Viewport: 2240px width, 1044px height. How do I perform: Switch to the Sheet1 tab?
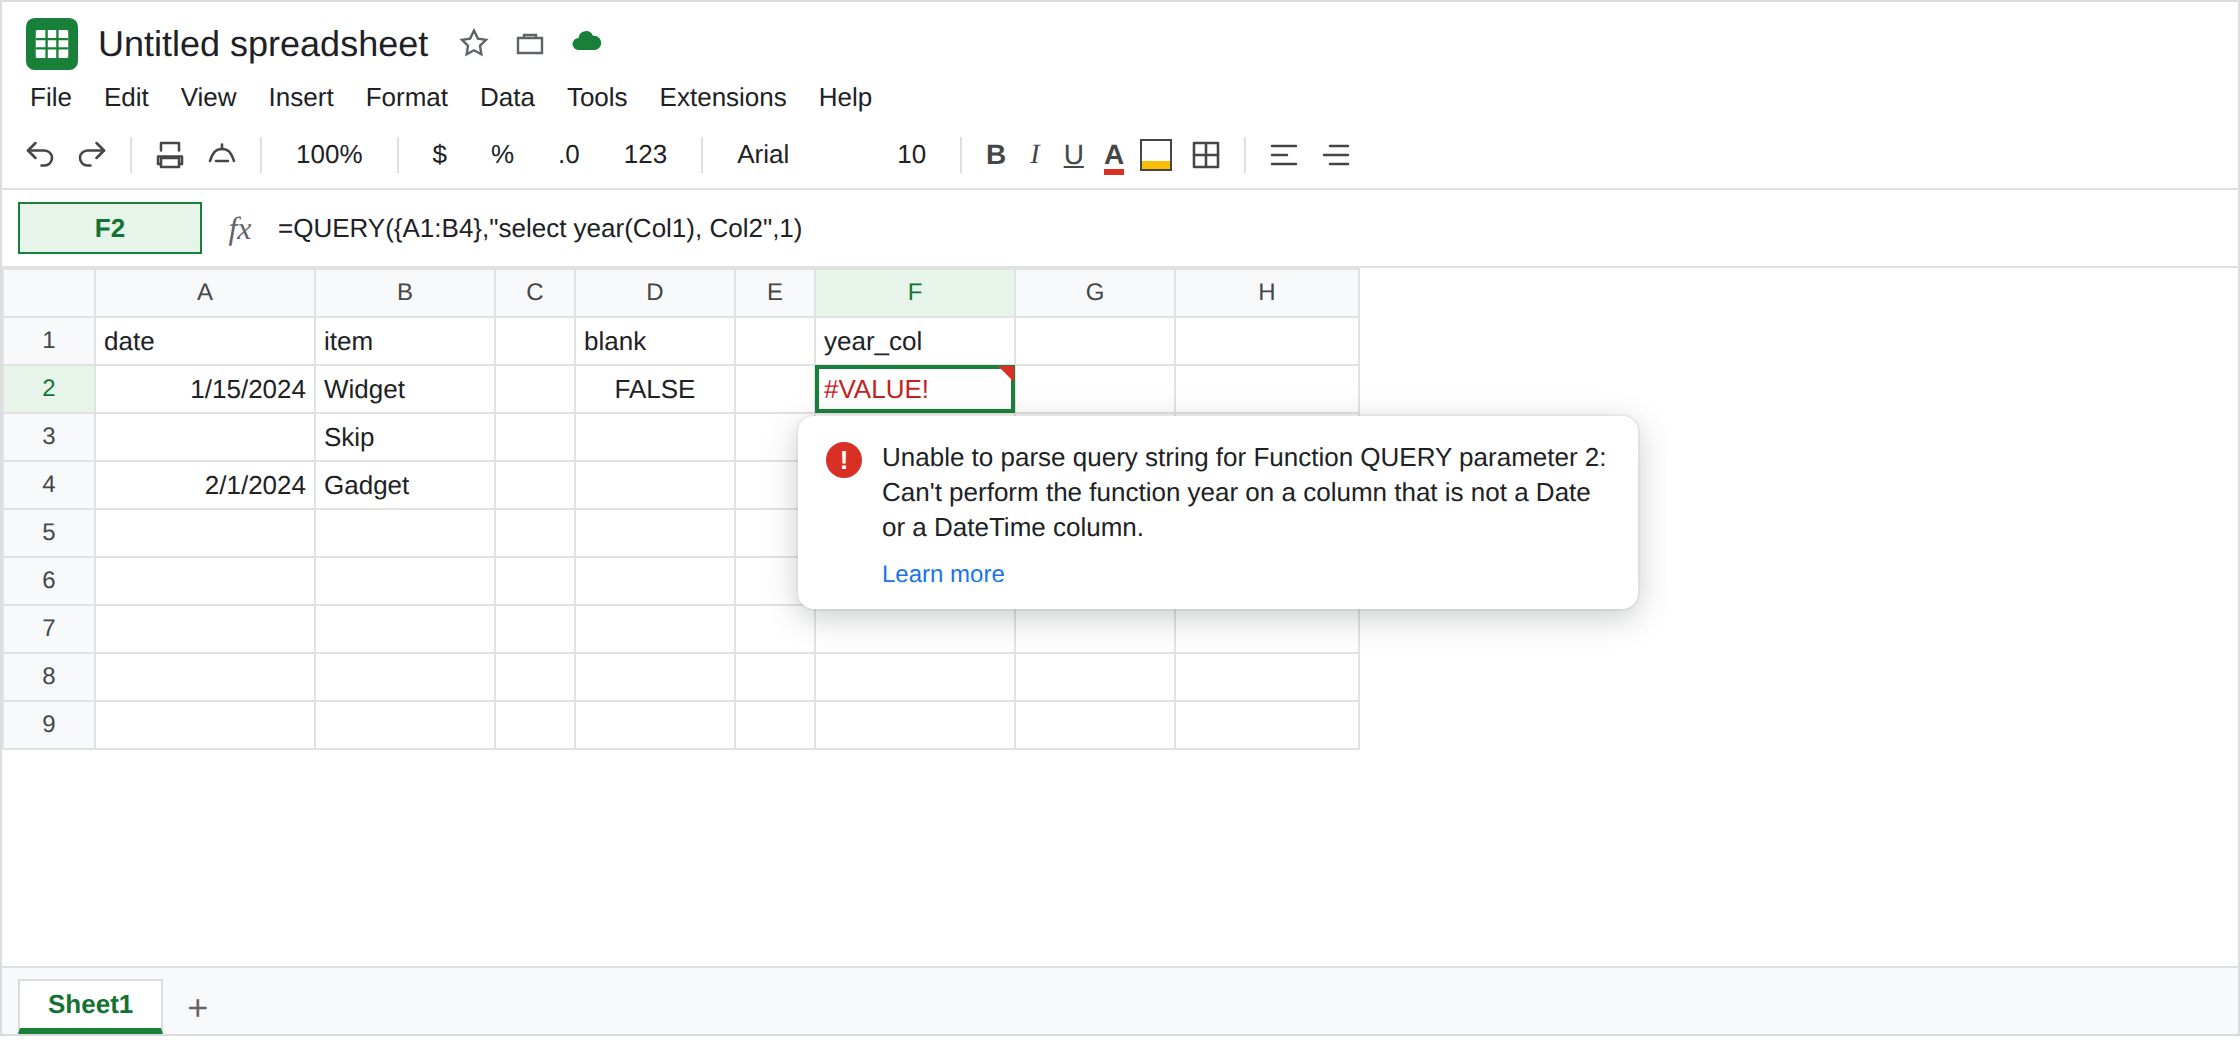[90, 1005]
